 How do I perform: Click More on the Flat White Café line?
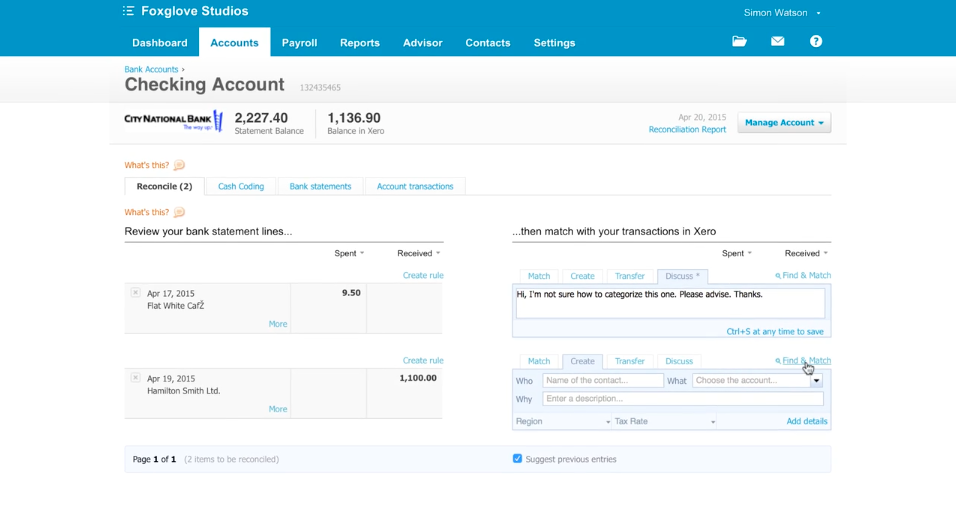278,324
